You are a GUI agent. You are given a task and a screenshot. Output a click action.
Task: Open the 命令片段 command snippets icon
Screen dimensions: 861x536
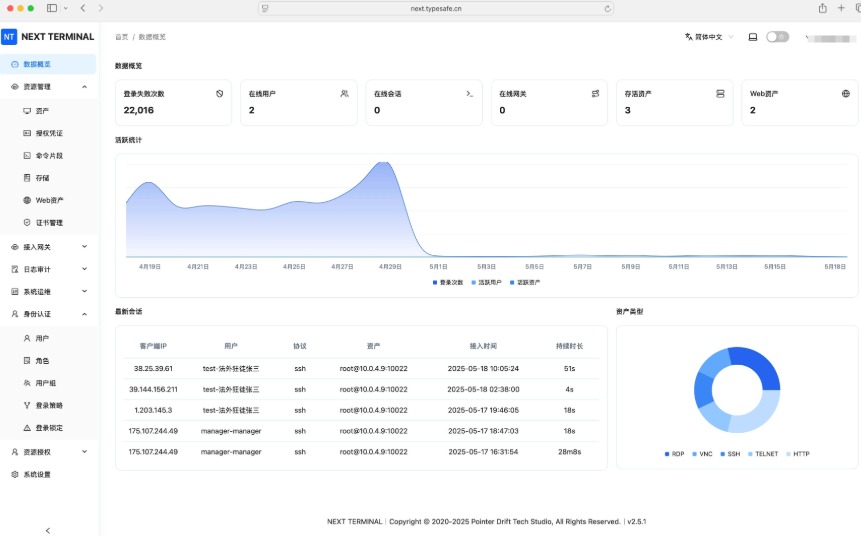[x=27, y=155]
